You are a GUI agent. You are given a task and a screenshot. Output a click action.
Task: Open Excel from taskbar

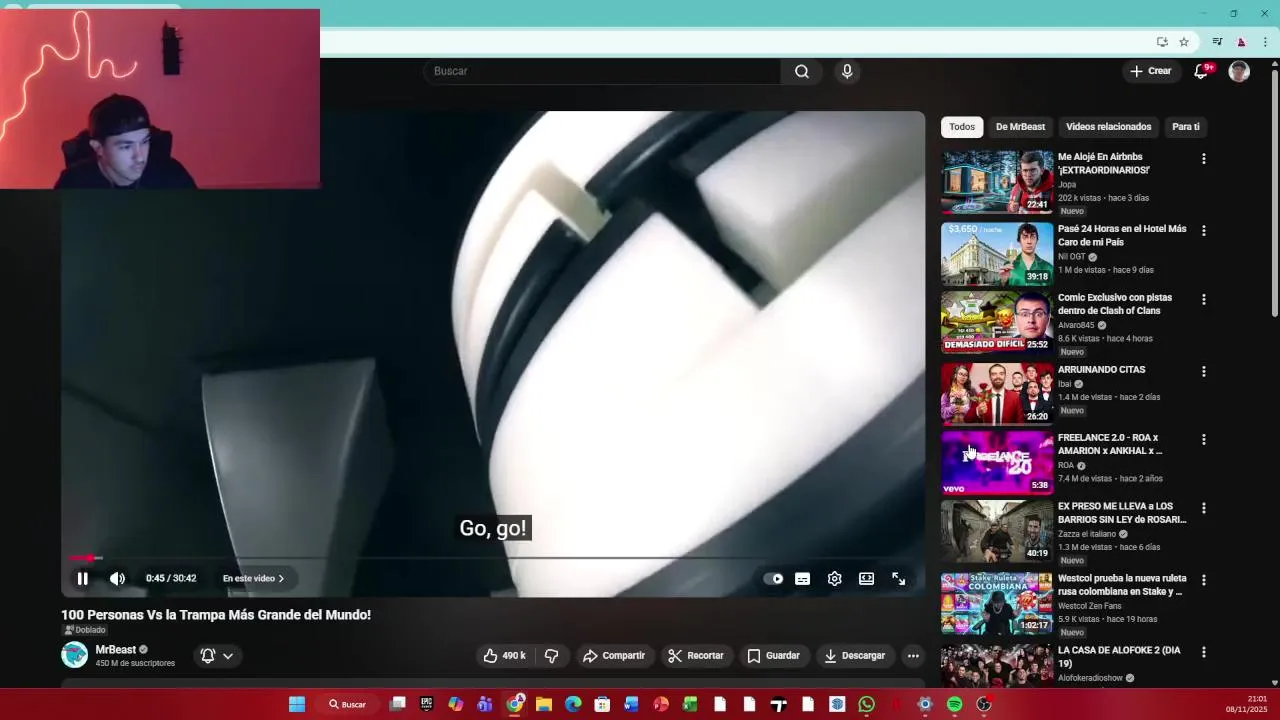(690, 704)
